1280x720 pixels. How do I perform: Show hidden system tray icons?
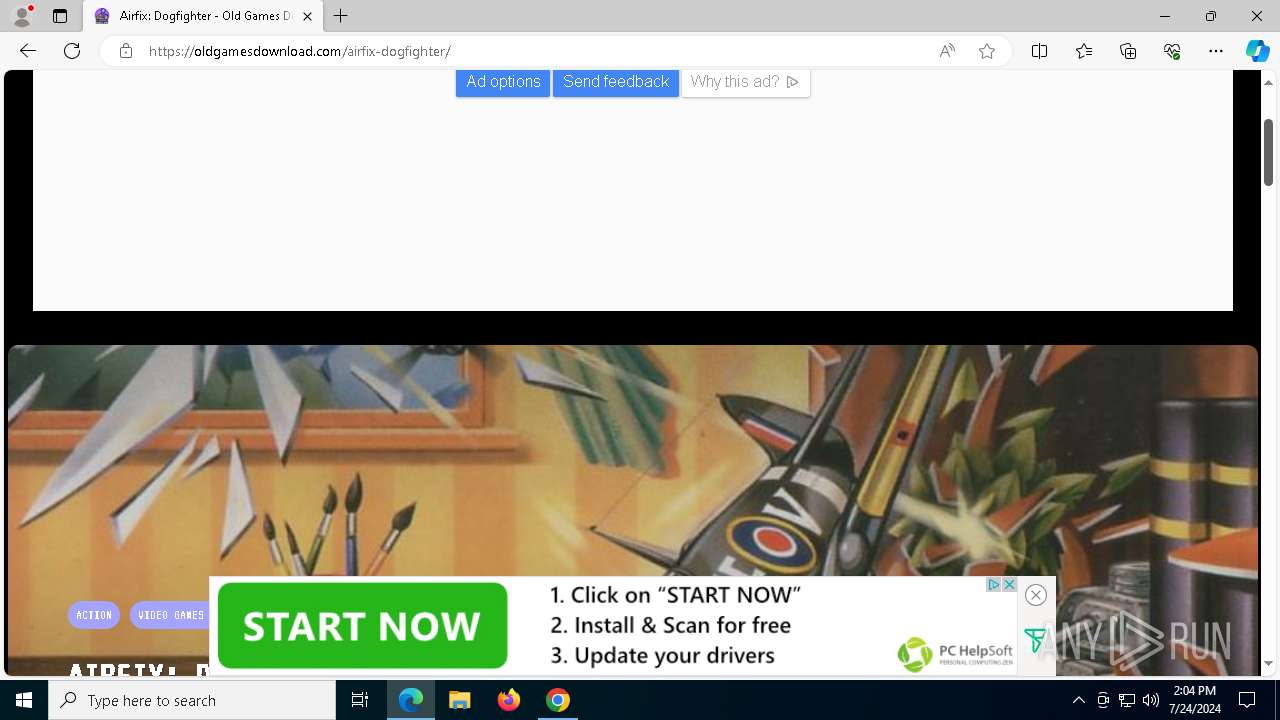[x=1079, y=700]
